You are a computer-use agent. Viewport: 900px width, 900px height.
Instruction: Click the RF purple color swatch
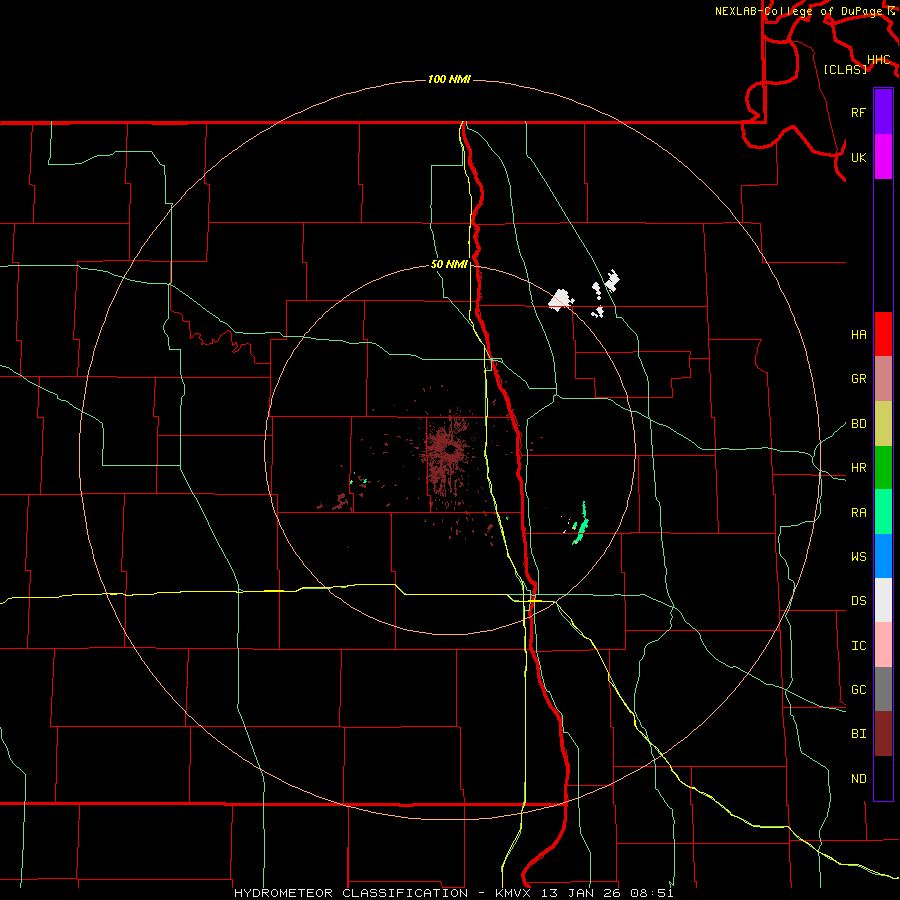pyautogui.click(x=883, y=112)
